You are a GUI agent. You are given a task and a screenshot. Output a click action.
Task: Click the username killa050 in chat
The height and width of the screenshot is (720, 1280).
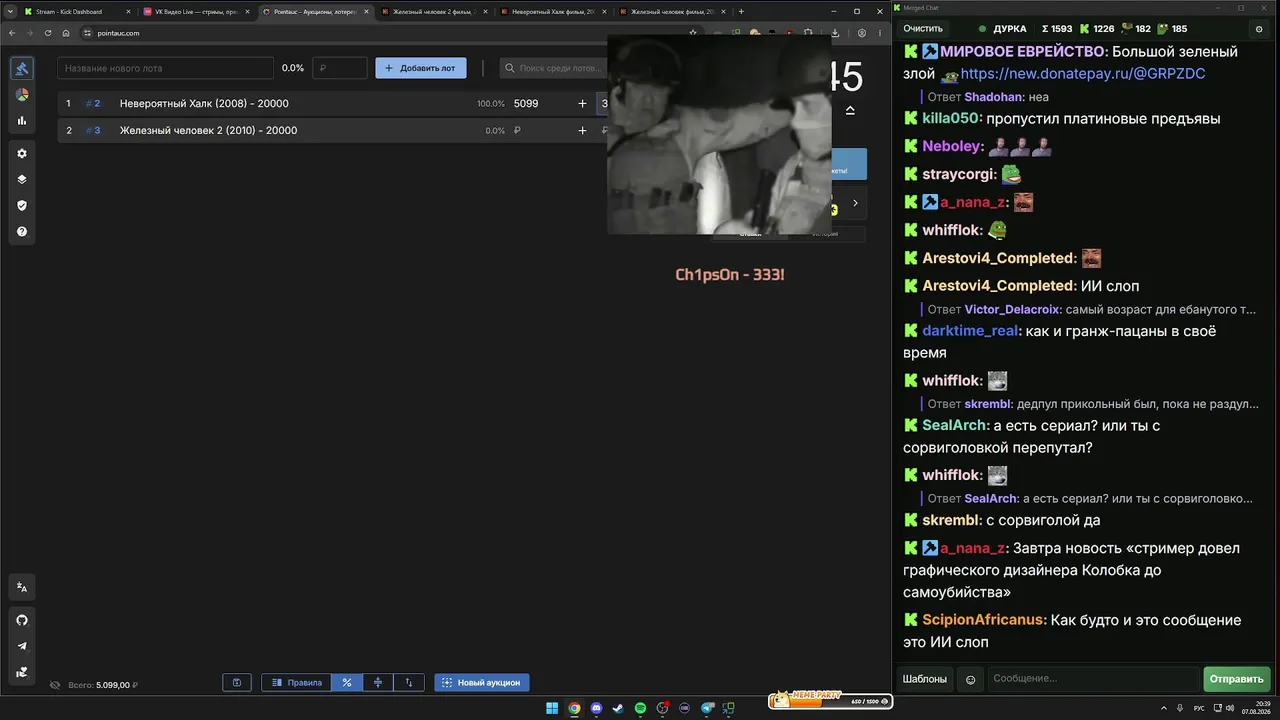(951, 119)
